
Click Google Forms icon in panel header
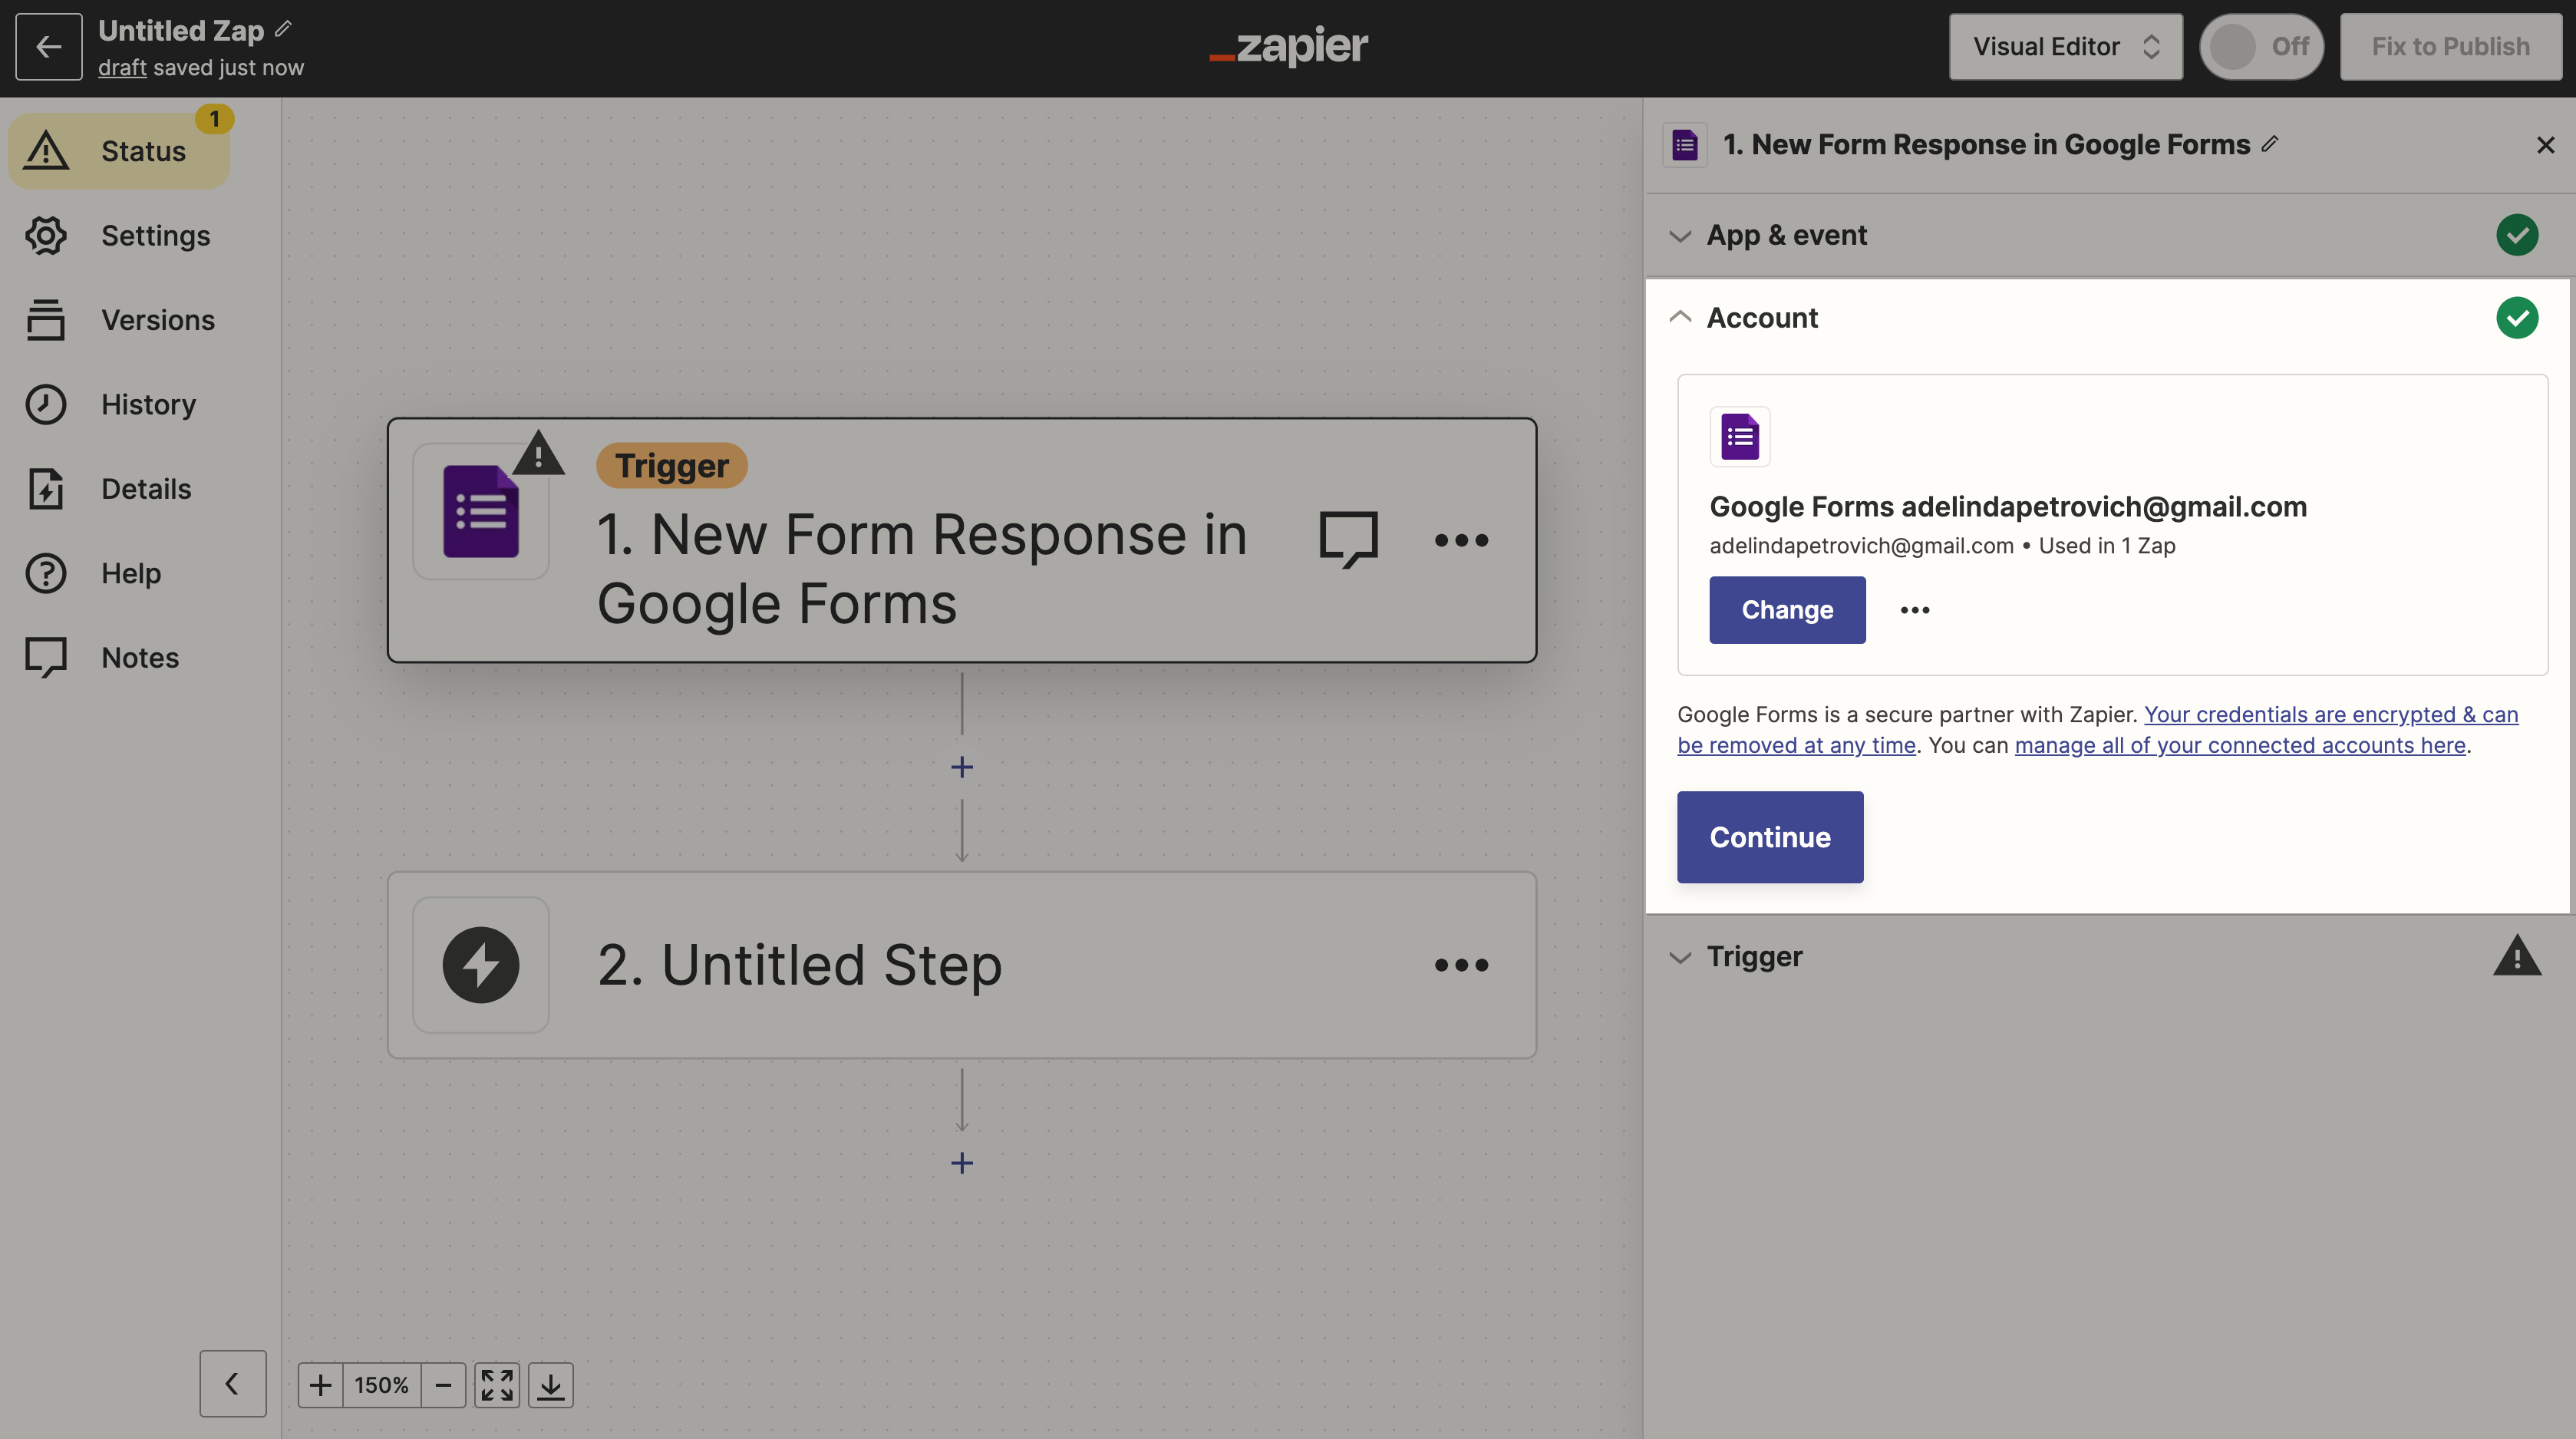pos(1685,145)
